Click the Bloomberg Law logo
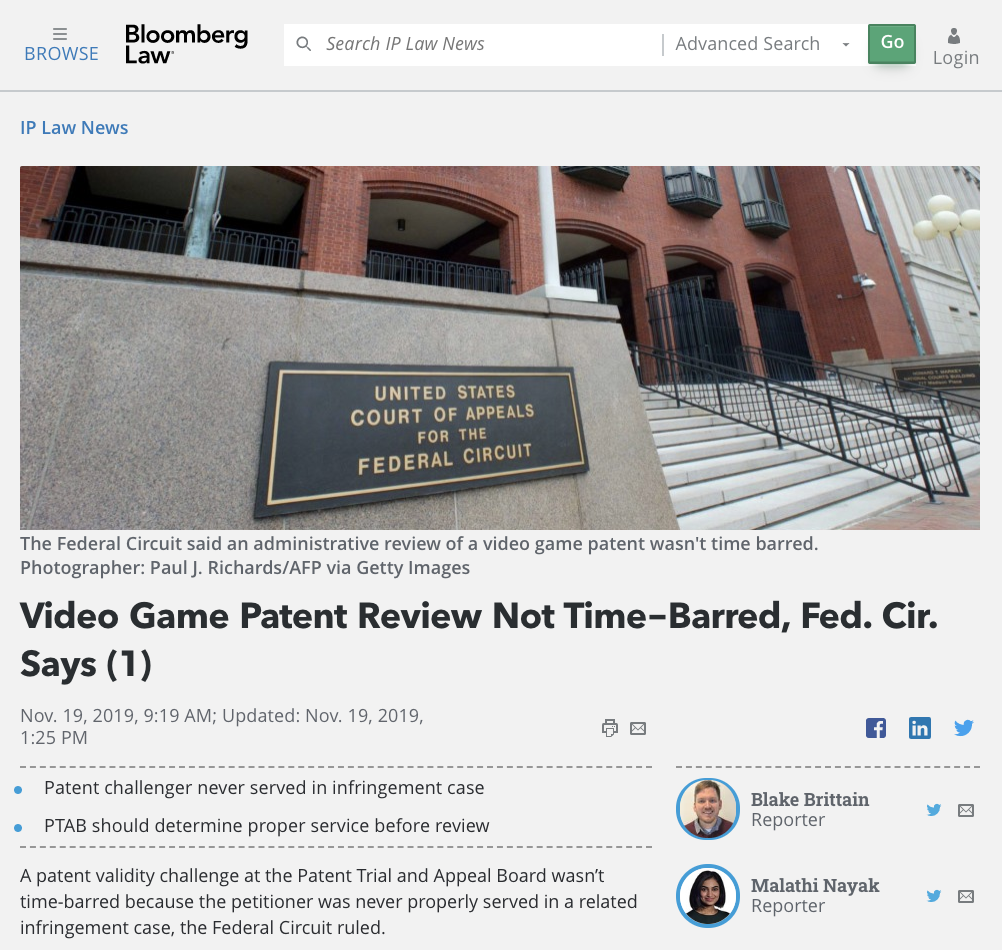This screenshot has width=1002, height=950. pyautogui.click(x=186, y=44)
